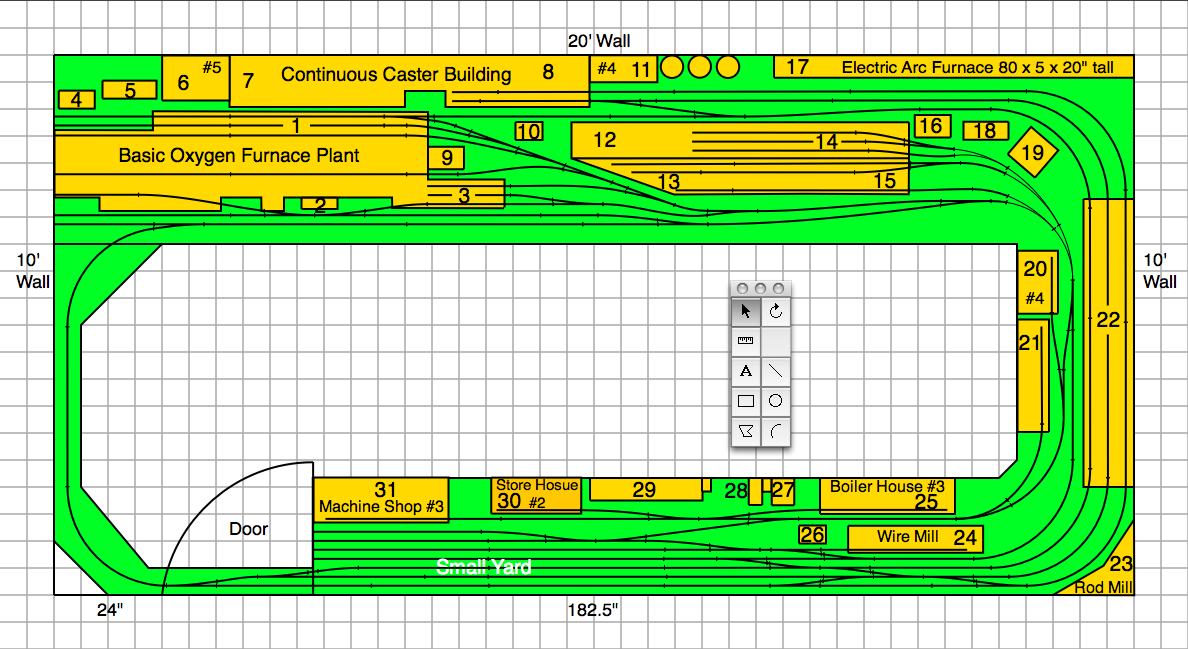Close the floating tool palette
The height and width of the screenshot is (649, 1188).
coord(743,288)
